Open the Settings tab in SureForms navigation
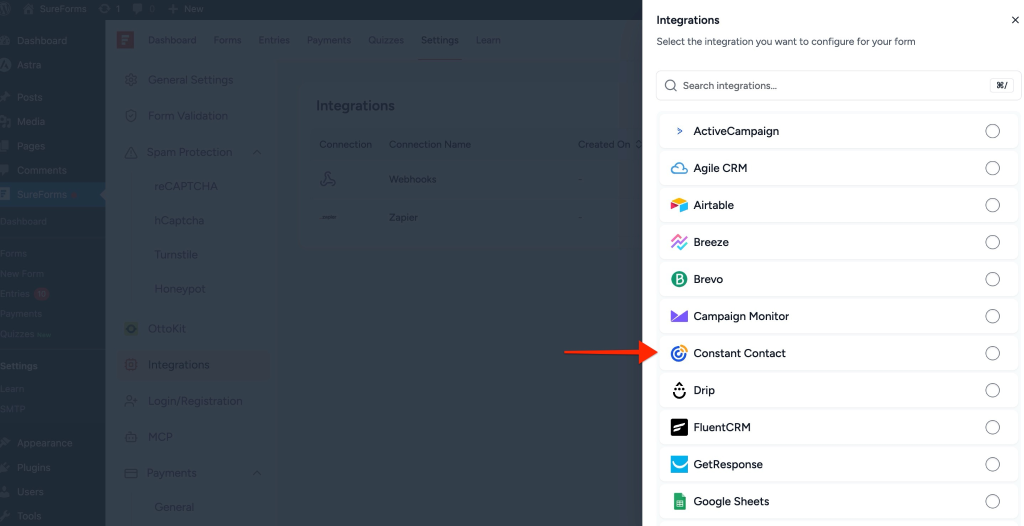Screen dimensions: 1024x526 click(440, 40)
